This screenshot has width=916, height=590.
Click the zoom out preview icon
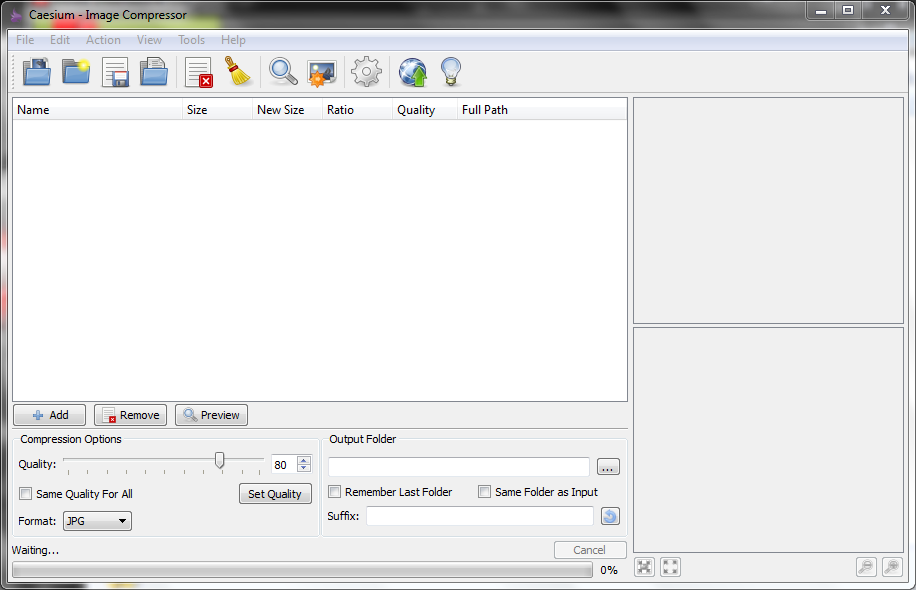tap(866, 567)
